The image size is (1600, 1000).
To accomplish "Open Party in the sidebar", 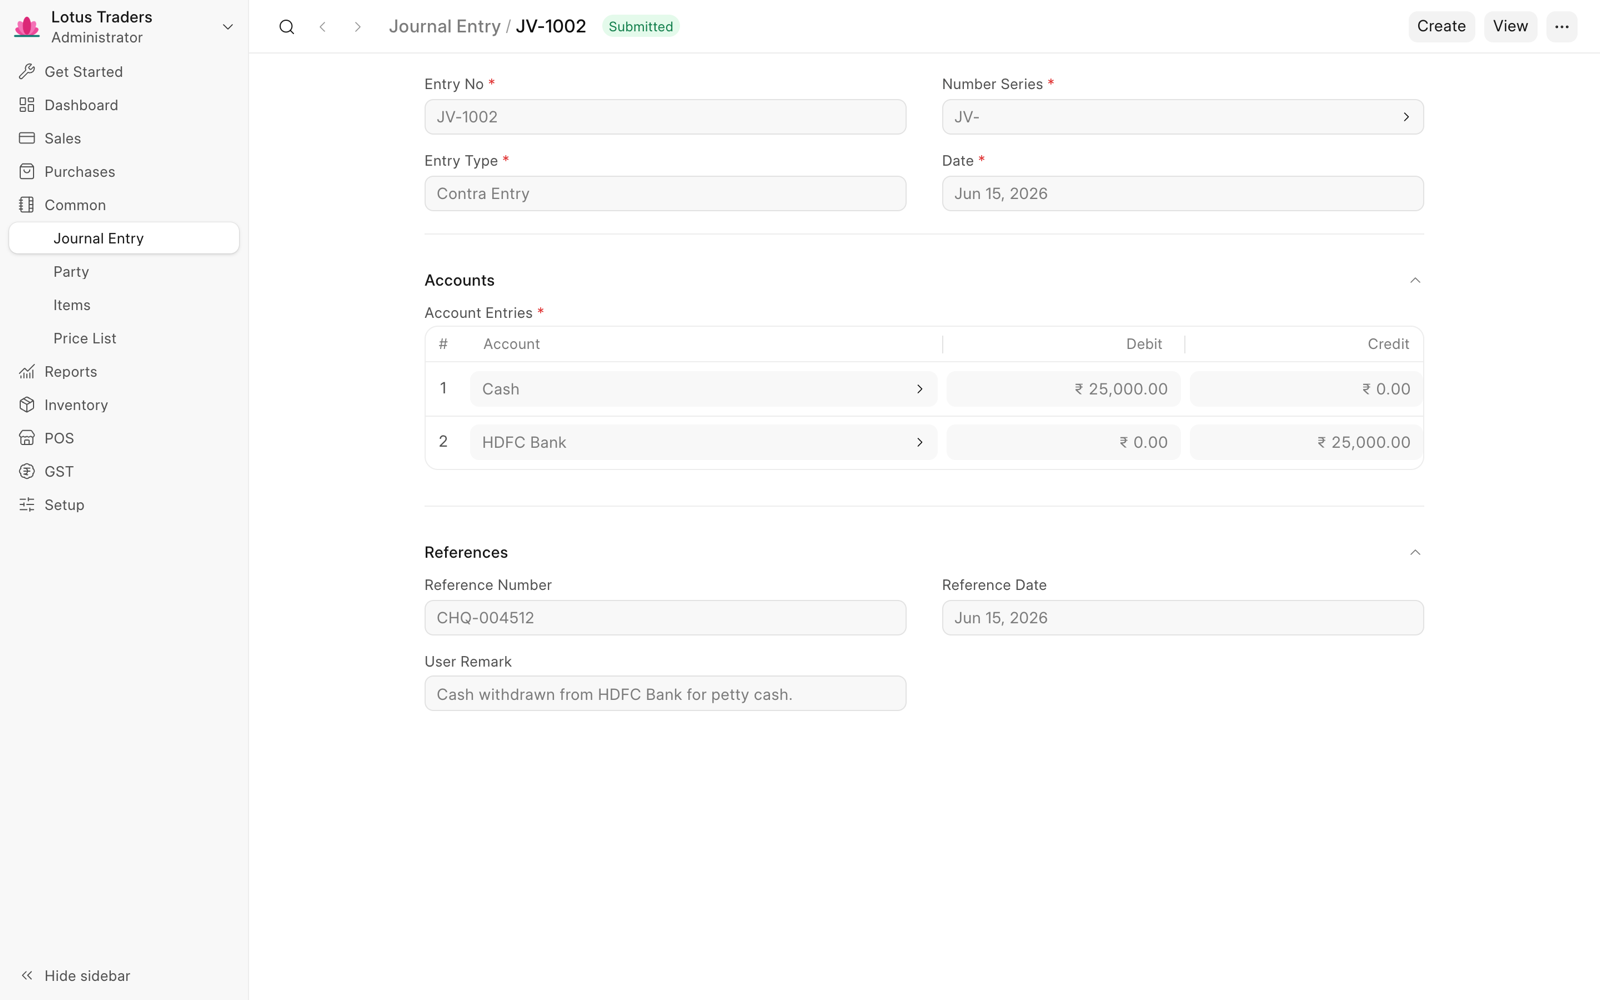I will tap(71, 272).
